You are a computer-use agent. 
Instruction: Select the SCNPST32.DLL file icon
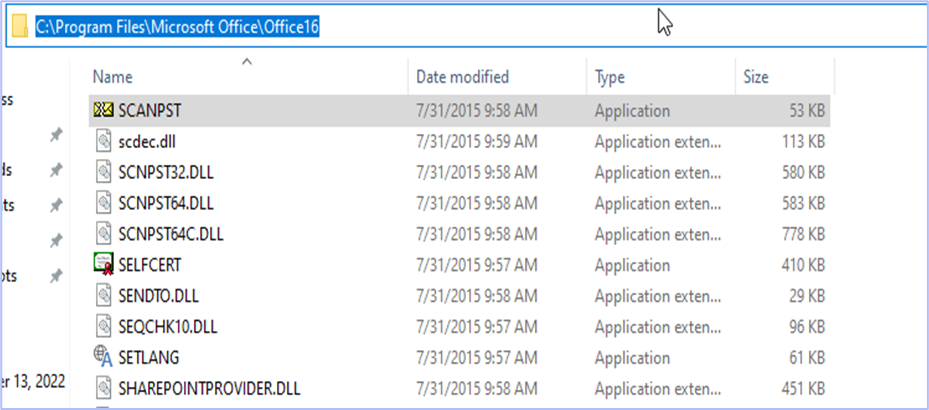[102, 172]
